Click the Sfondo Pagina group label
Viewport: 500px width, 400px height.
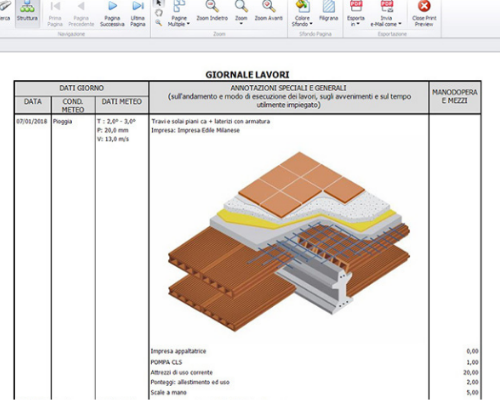(315, 34)
